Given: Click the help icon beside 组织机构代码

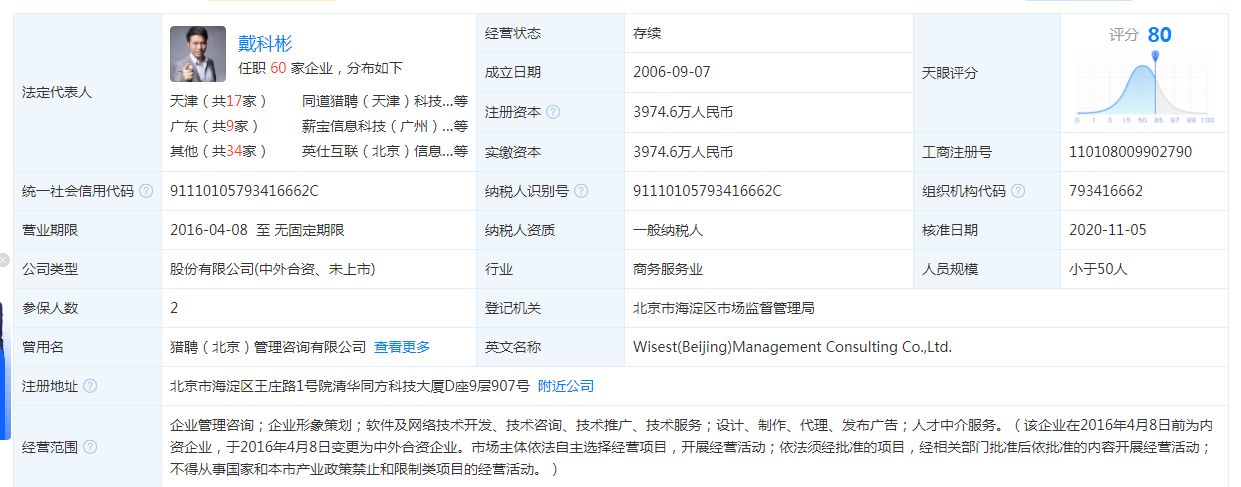Looking at the screenshot, I should click(x=1018, y=191).
